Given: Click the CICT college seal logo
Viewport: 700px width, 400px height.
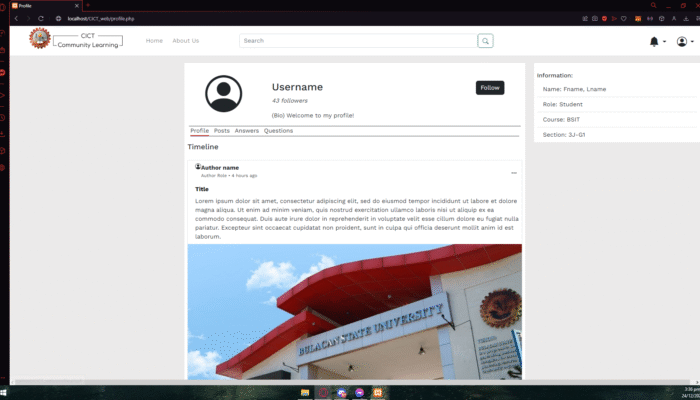Looking at the screenshot, I should (40, 38).
